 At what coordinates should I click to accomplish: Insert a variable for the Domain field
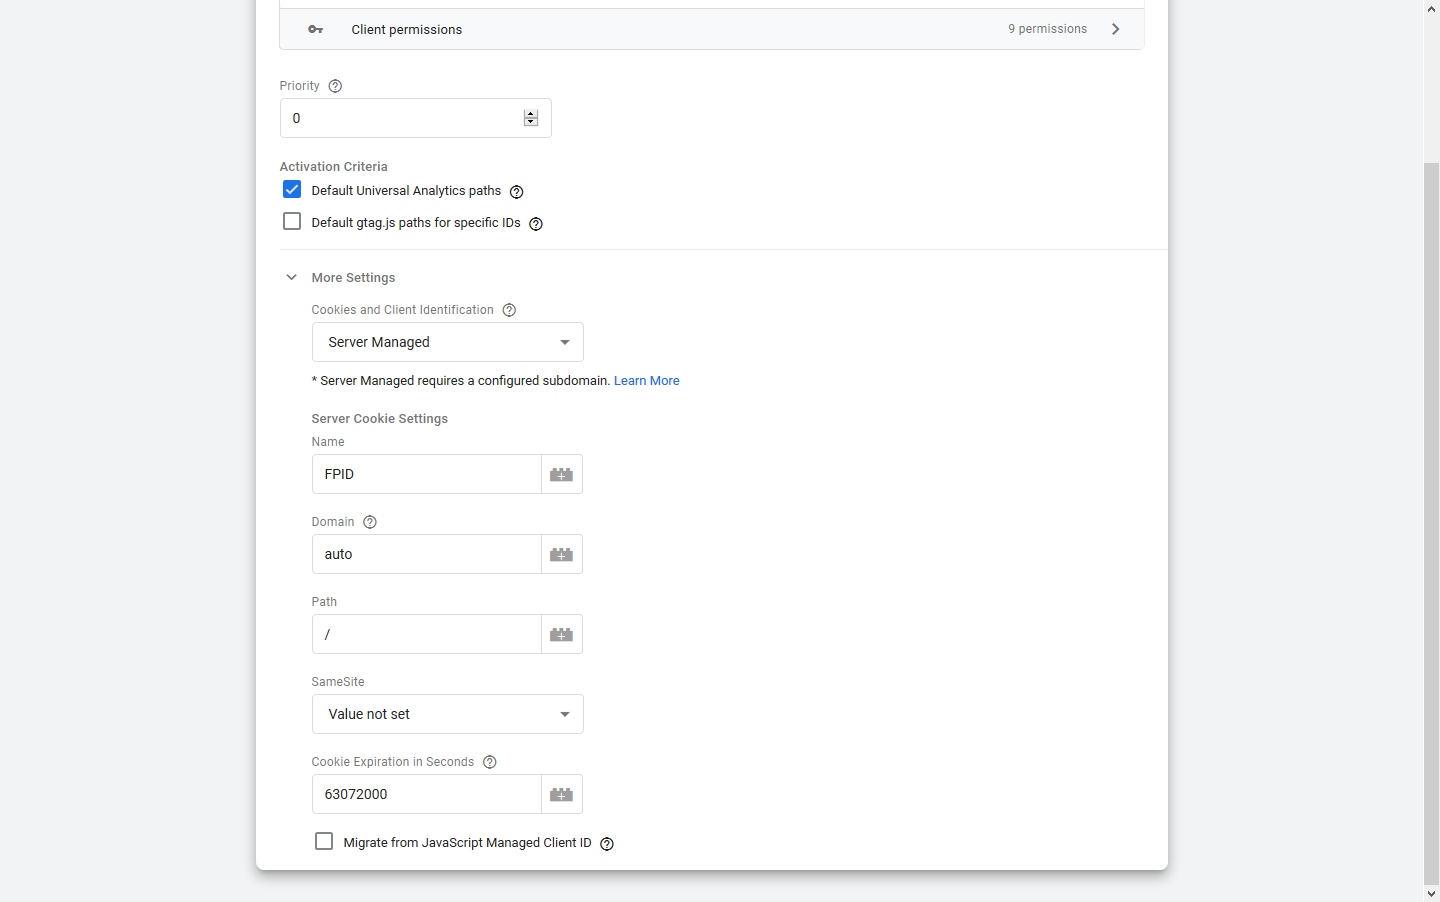pos(562,554)
